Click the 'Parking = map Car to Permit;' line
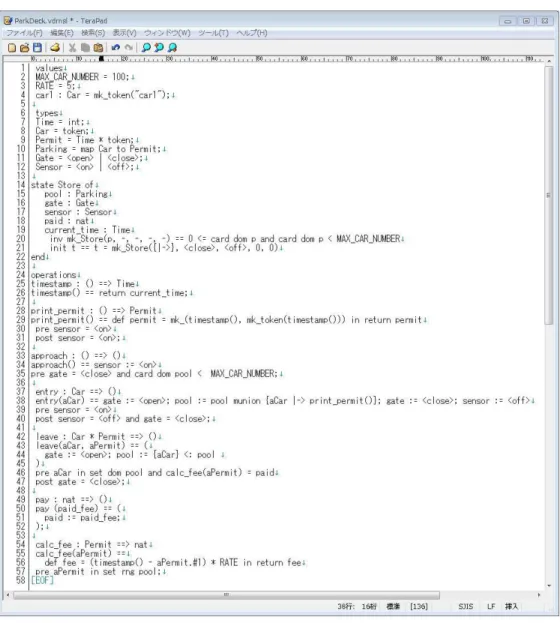This screenshot has width=560, height=623. pyautogui.click(x=100, y=149)
